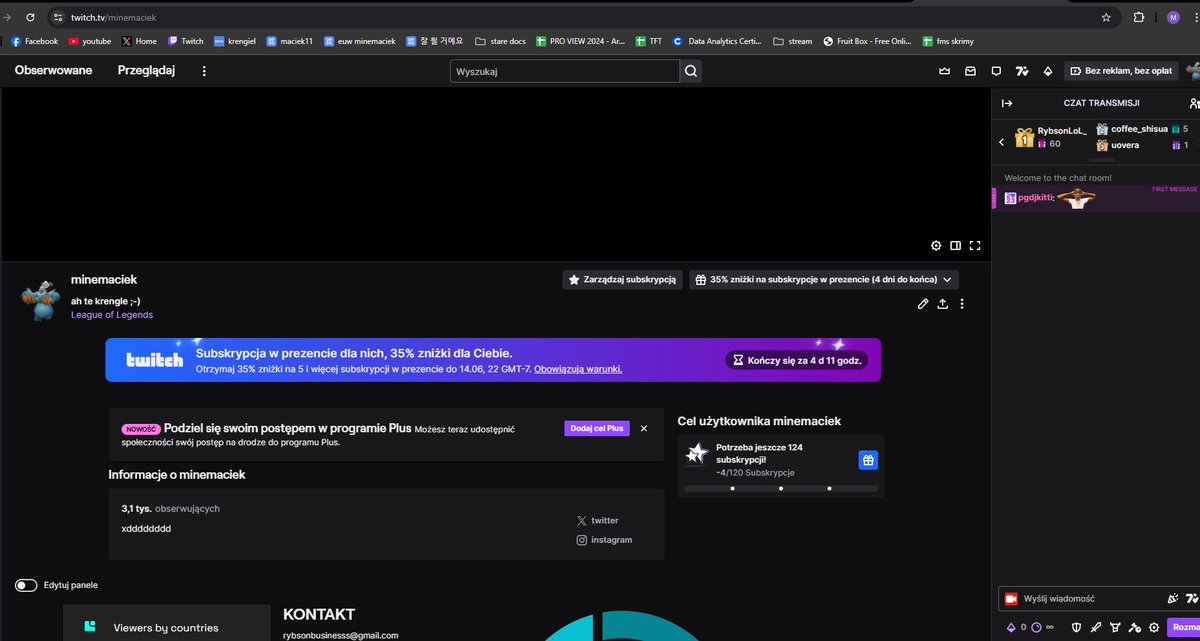1200x641 pixels.
Task: Click the Zarządzaj subskrypcją button
Action: click(x=622, y=280)
